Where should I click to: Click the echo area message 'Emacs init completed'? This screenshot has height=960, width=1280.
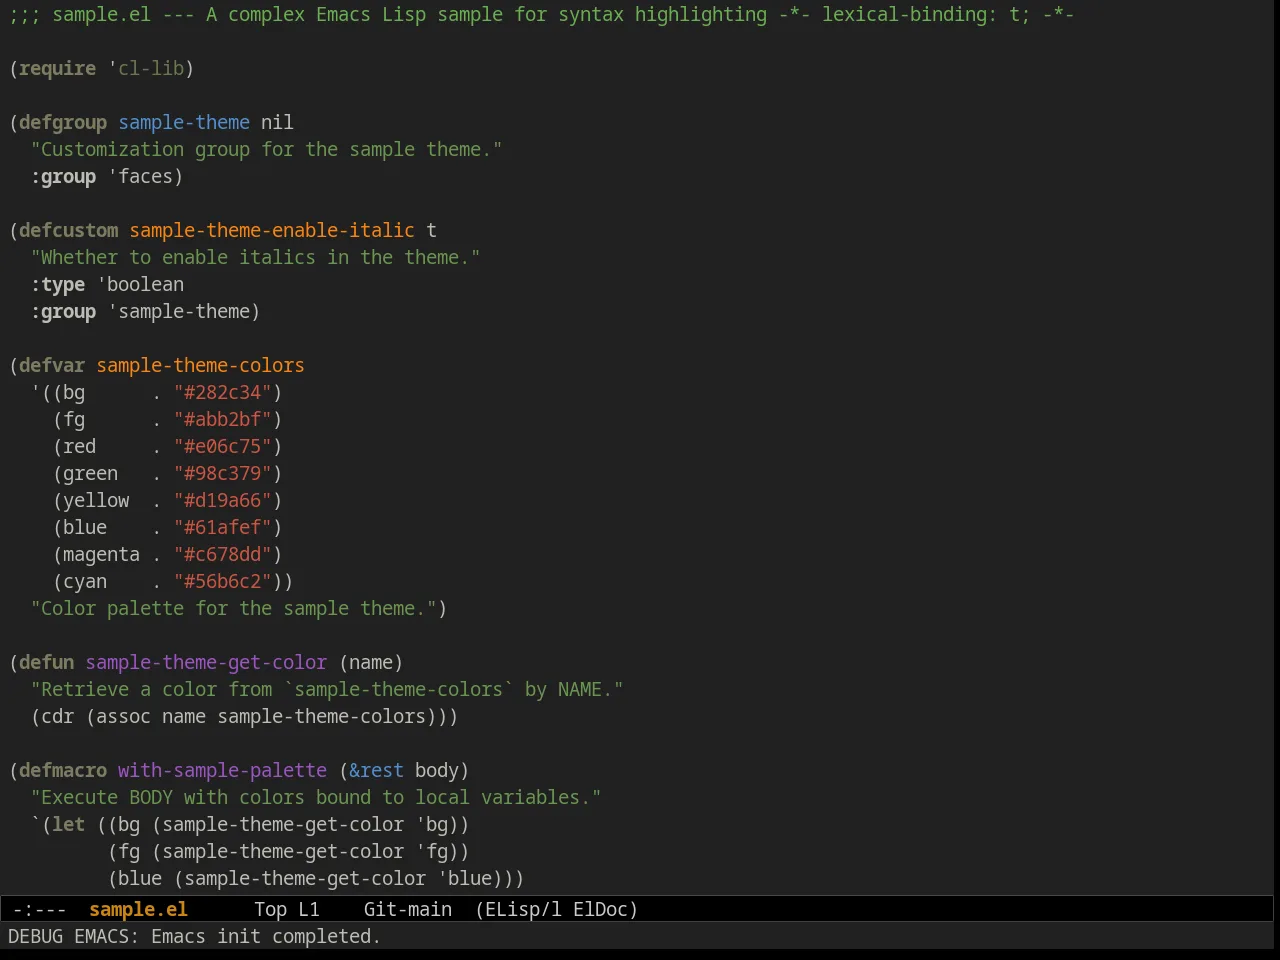[266, 936]
